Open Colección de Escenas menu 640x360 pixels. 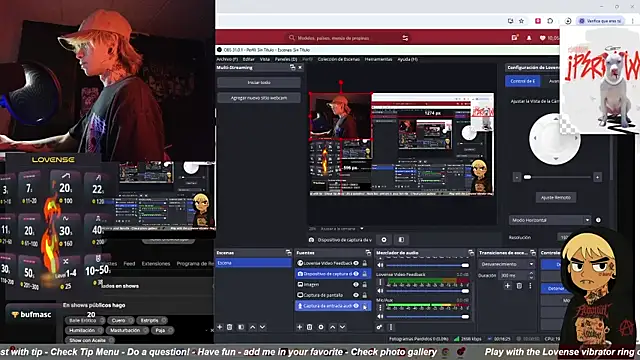(x=339, y=59)
